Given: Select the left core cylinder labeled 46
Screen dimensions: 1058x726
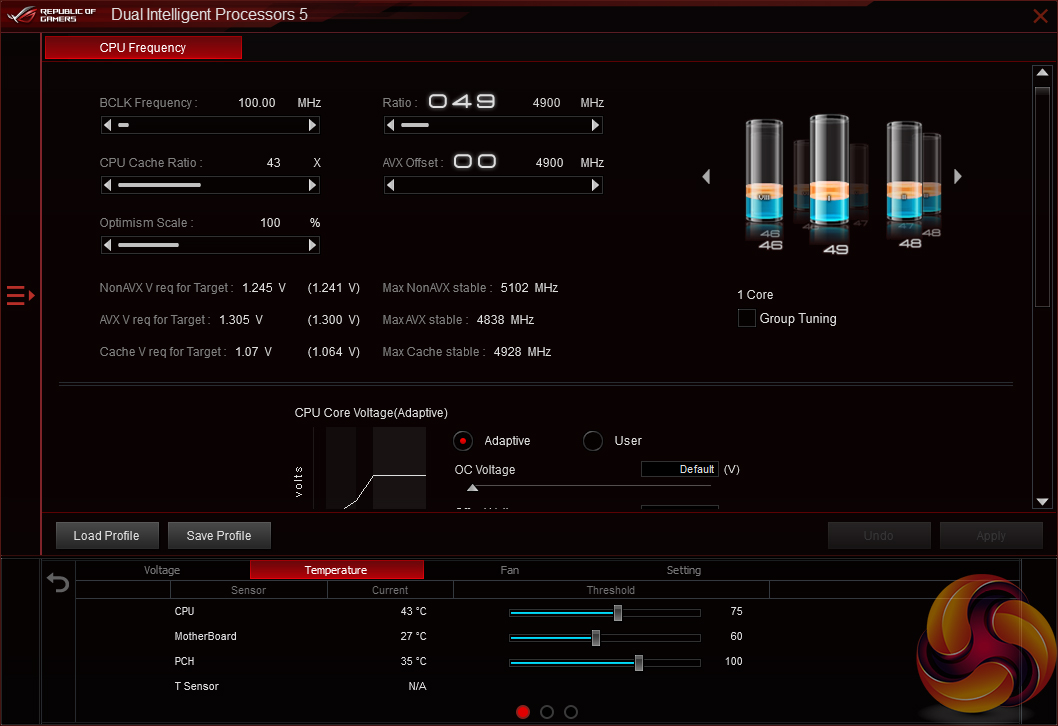Looking at the screenshot, I should click(x=764, y=171).
